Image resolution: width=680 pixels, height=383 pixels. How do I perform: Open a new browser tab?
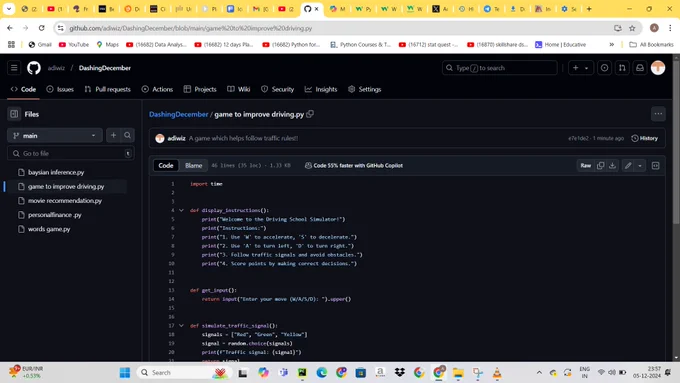[x=589, y=9]
